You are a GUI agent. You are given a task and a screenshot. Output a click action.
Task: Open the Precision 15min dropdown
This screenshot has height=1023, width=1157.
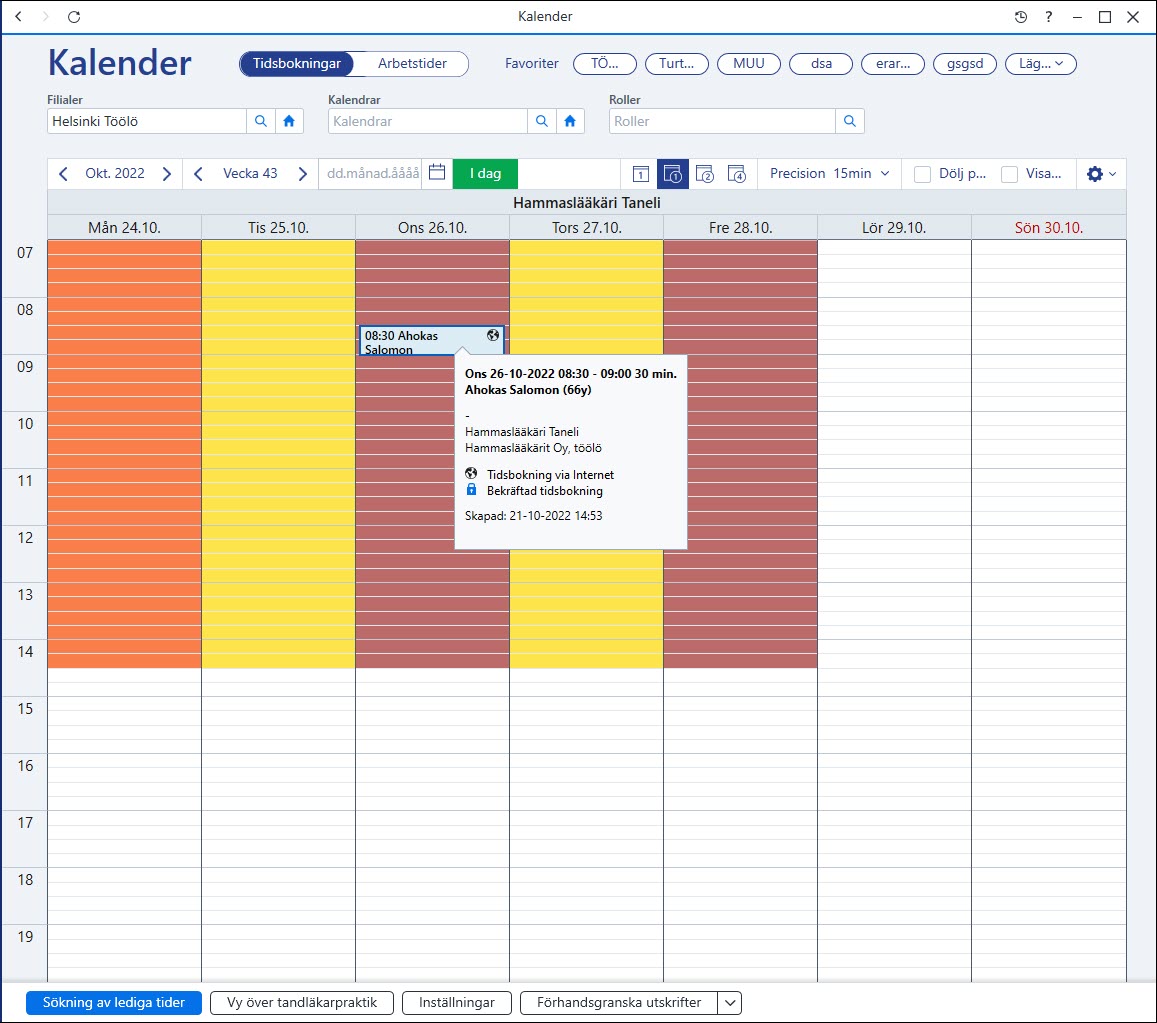[829, 173]
